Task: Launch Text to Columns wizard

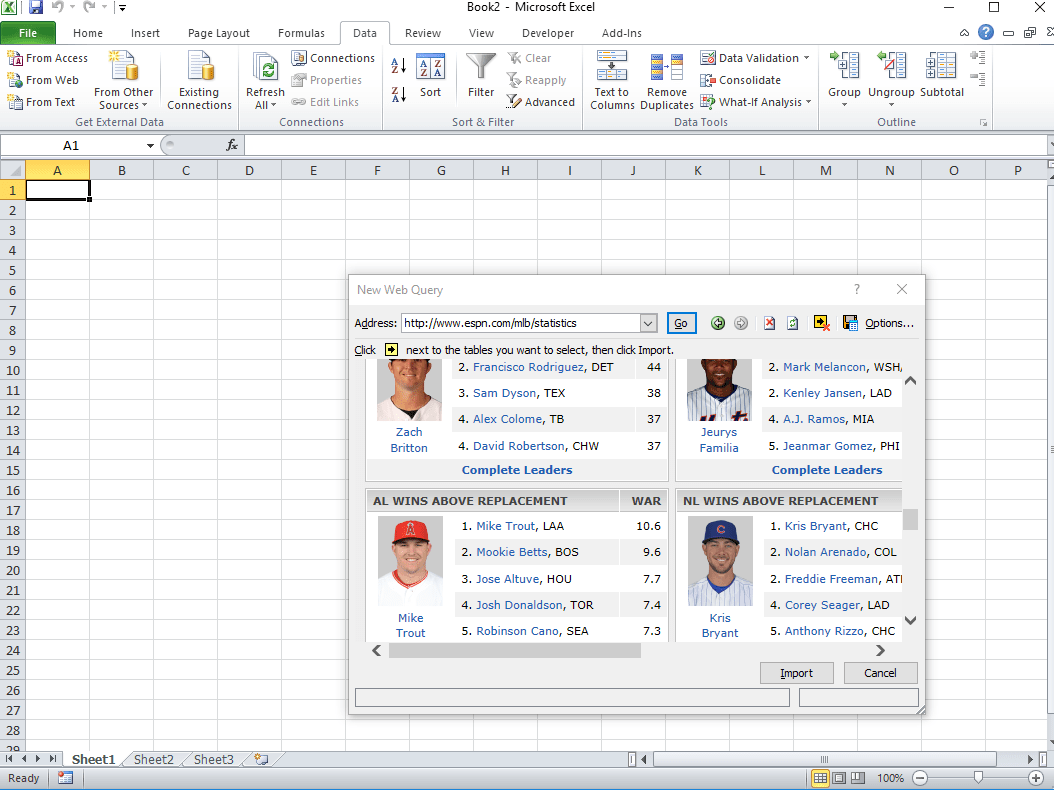Action: 612,79
